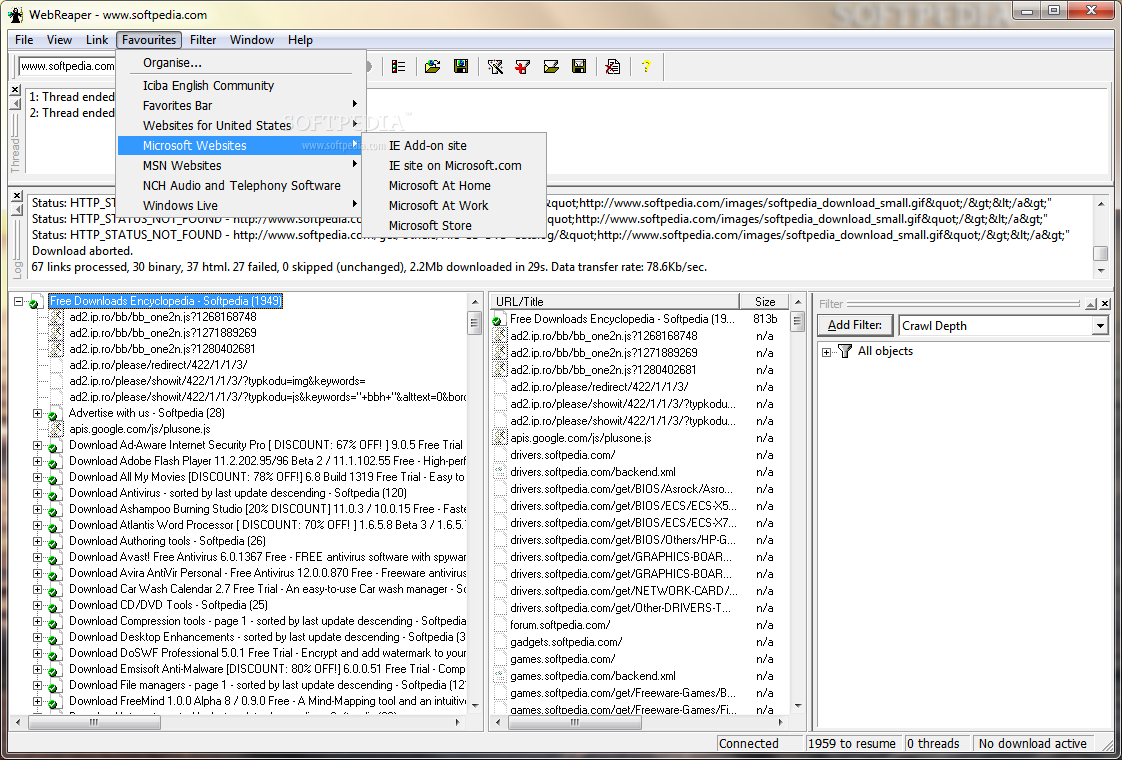Click the document with red X icon

[613, 67]
